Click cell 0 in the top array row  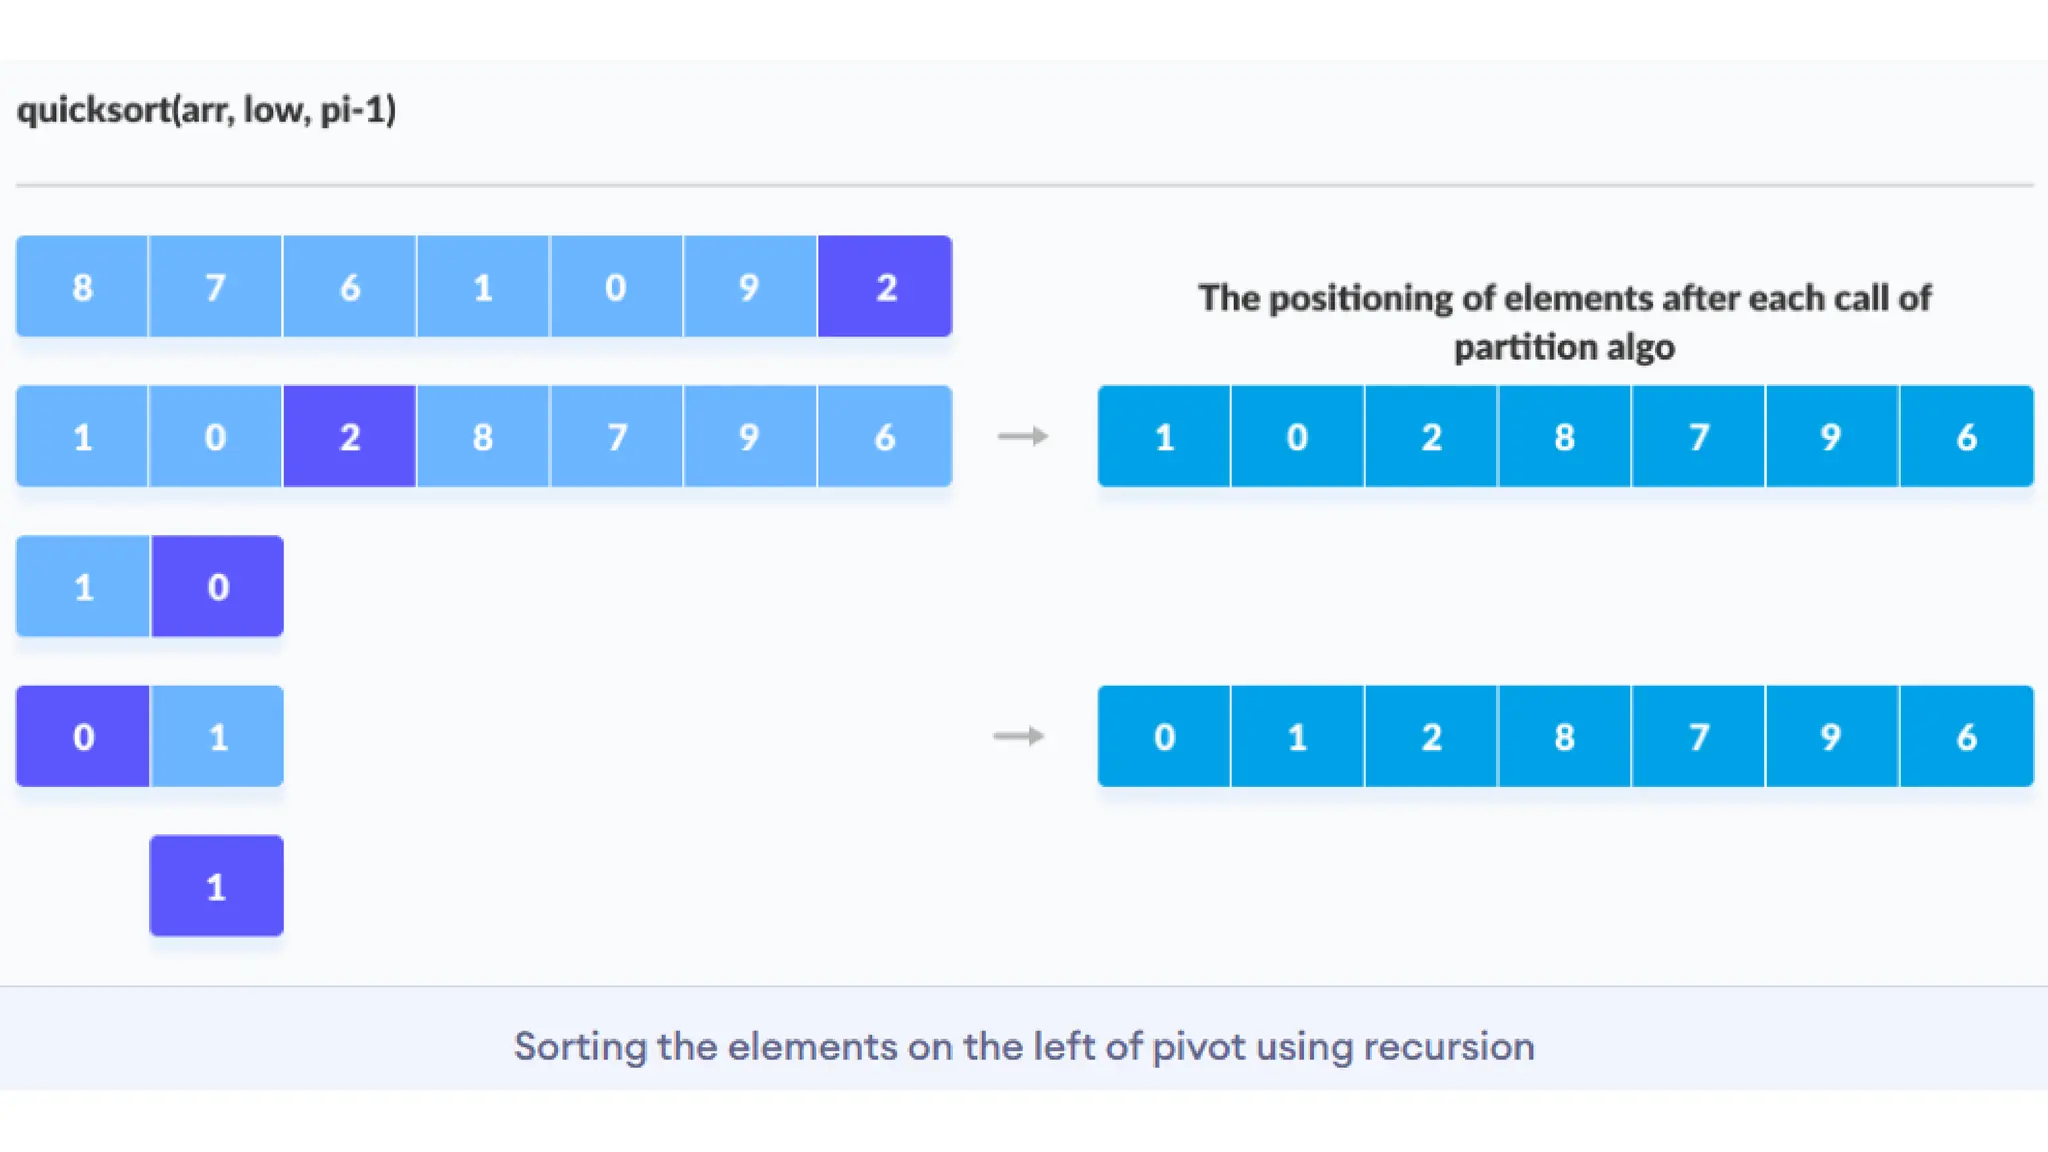[616, 286]
